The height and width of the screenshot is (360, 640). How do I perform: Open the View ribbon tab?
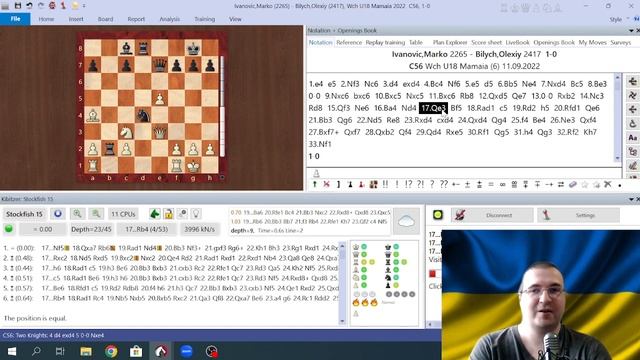pos(235,19)
